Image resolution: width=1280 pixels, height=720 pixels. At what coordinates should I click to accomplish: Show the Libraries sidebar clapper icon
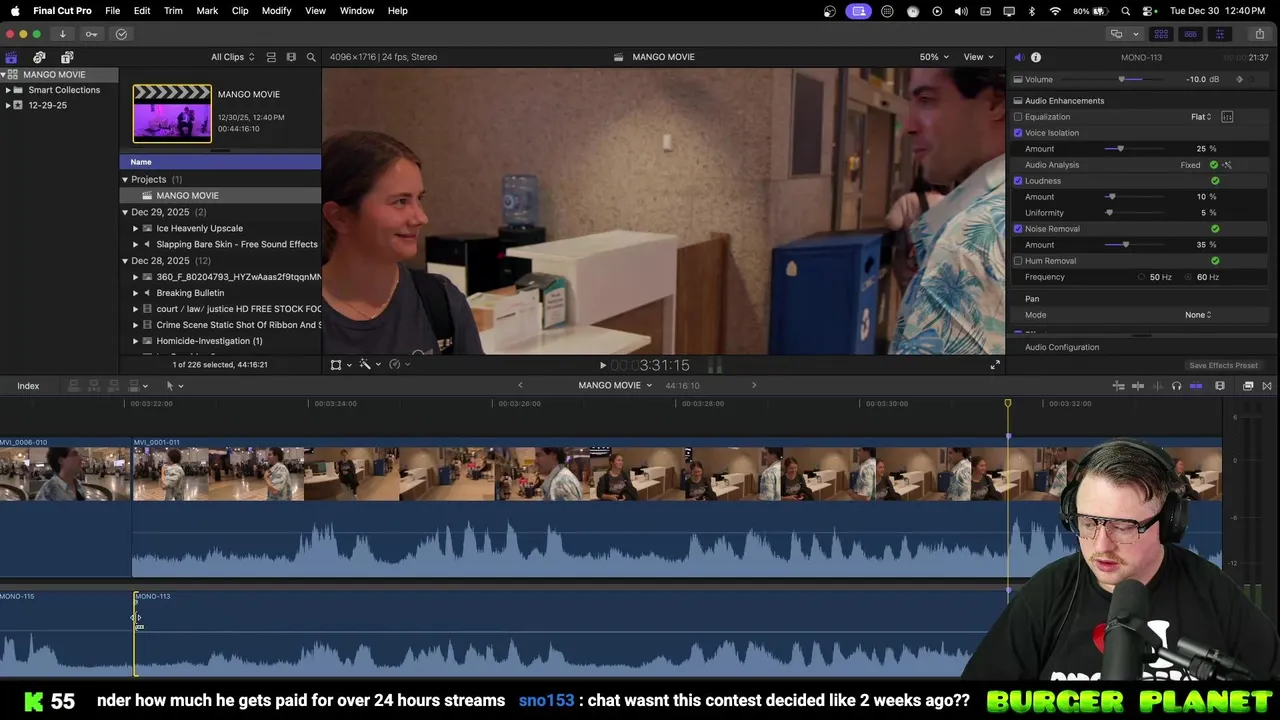pyautogui.click(x=11, y=57)
